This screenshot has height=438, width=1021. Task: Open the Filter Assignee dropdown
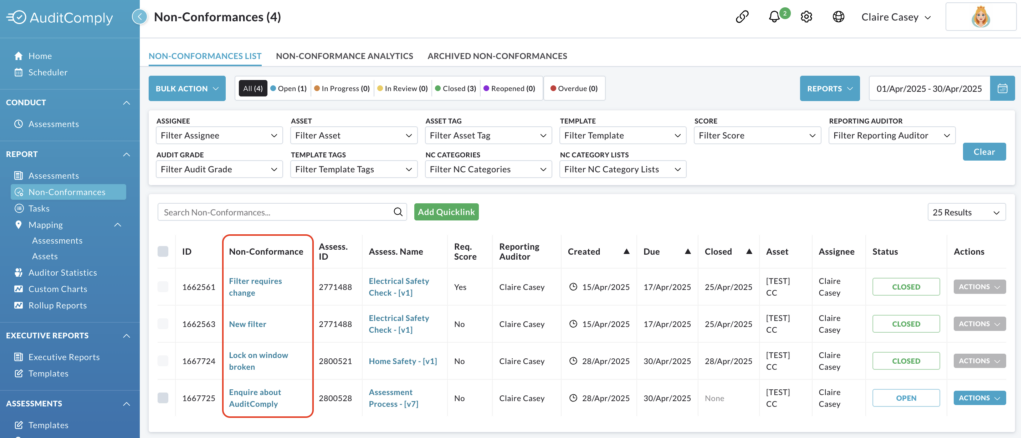coord(219,135)
